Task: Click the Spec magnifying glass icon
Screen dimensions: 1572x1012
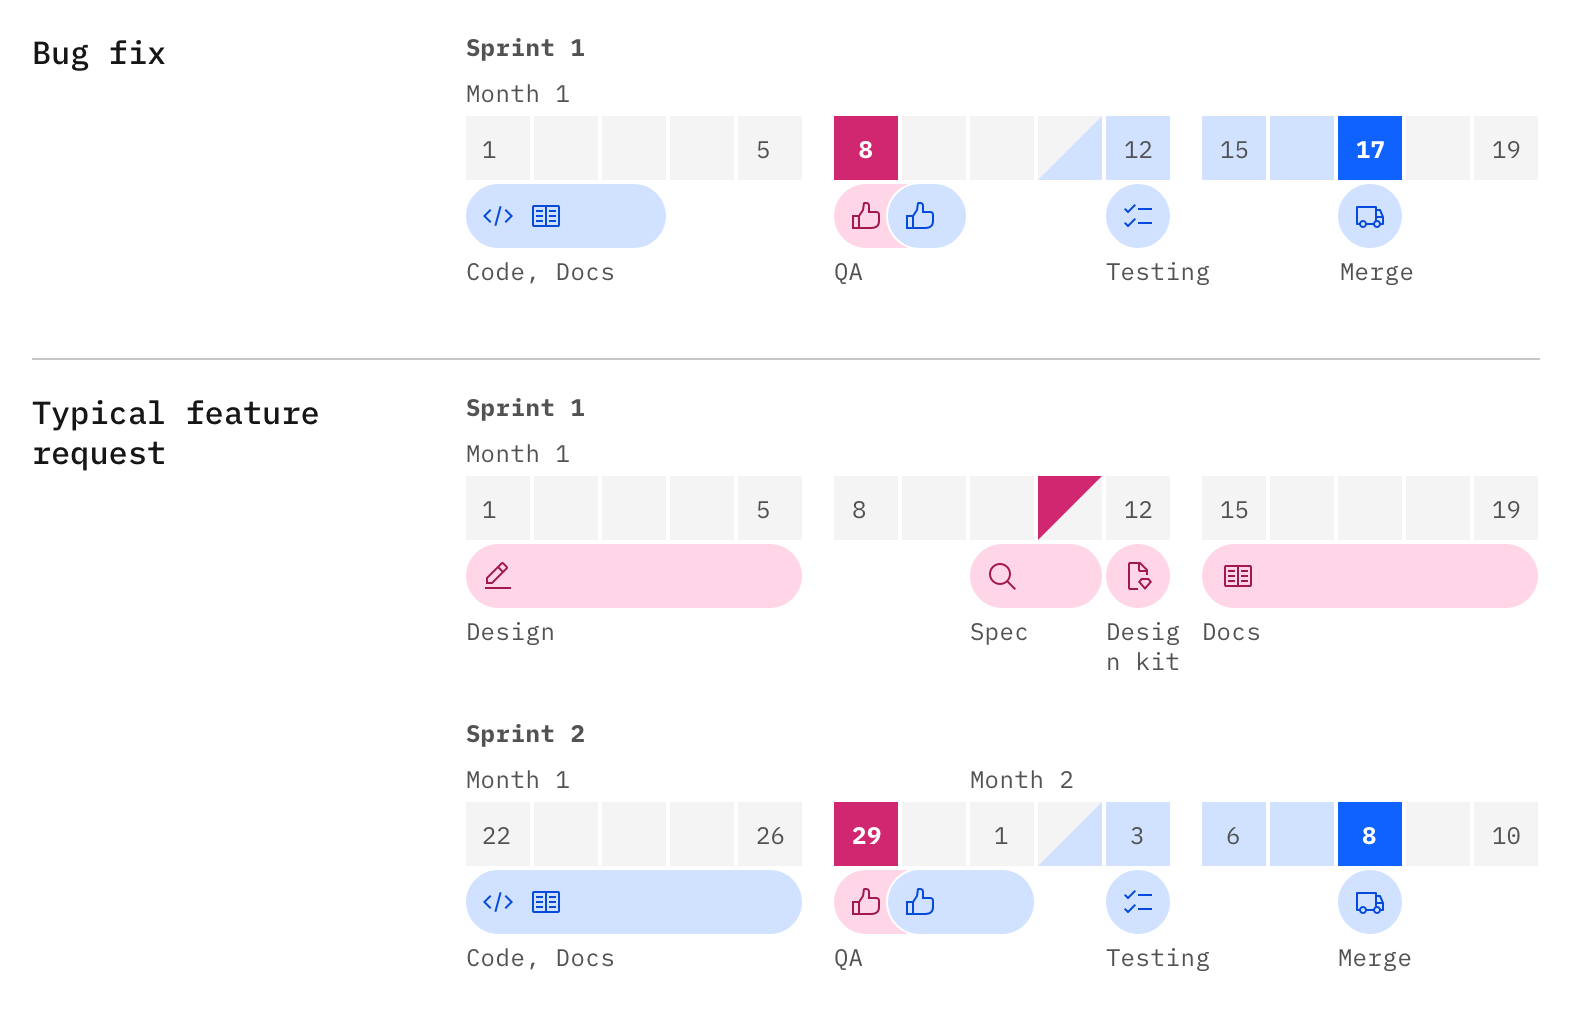Action: coord(1002,576)
